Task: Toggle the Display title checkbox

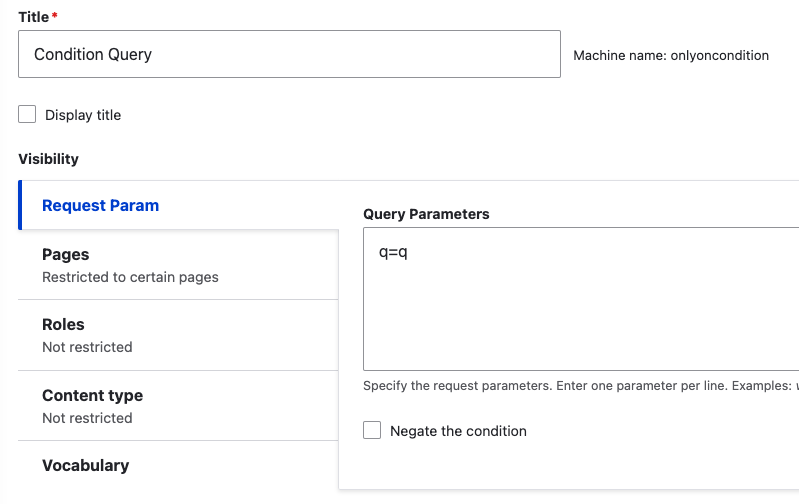Action: coord(27,114)
